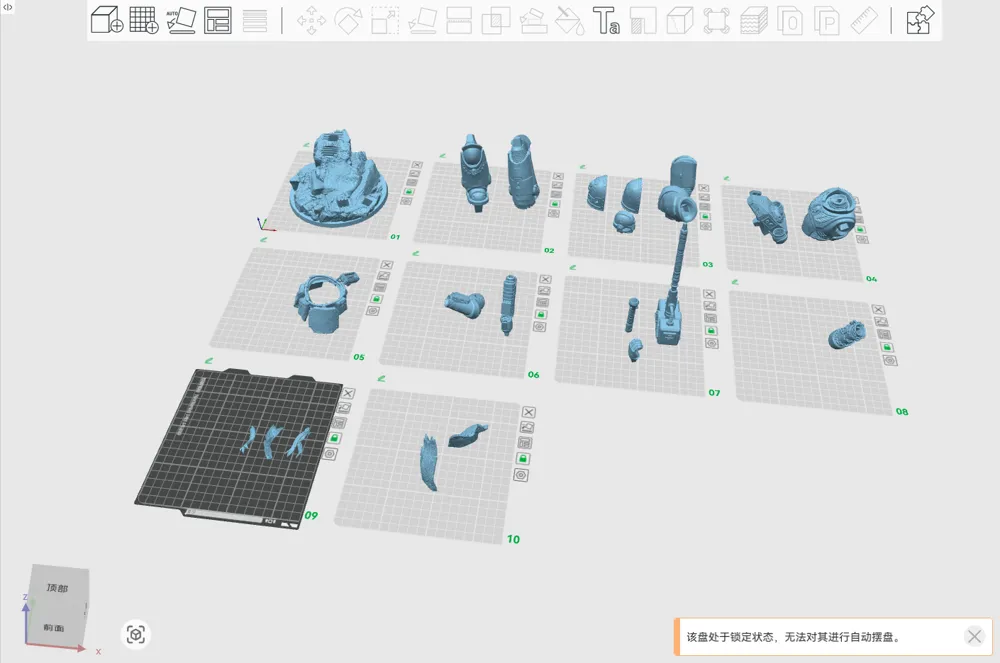This screenshot has height=663, width=1000.
Task: Collapse sidebar using top-left arrows icon
Action: coord(8,7)
